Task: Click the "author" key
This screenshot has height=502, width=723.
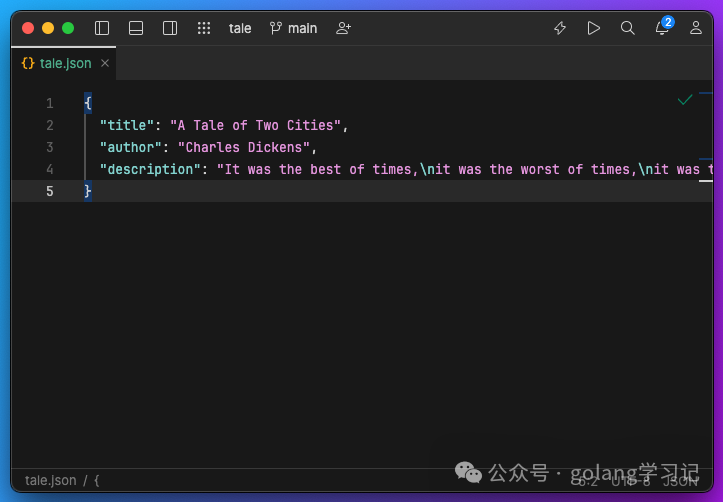Action: 131,148
